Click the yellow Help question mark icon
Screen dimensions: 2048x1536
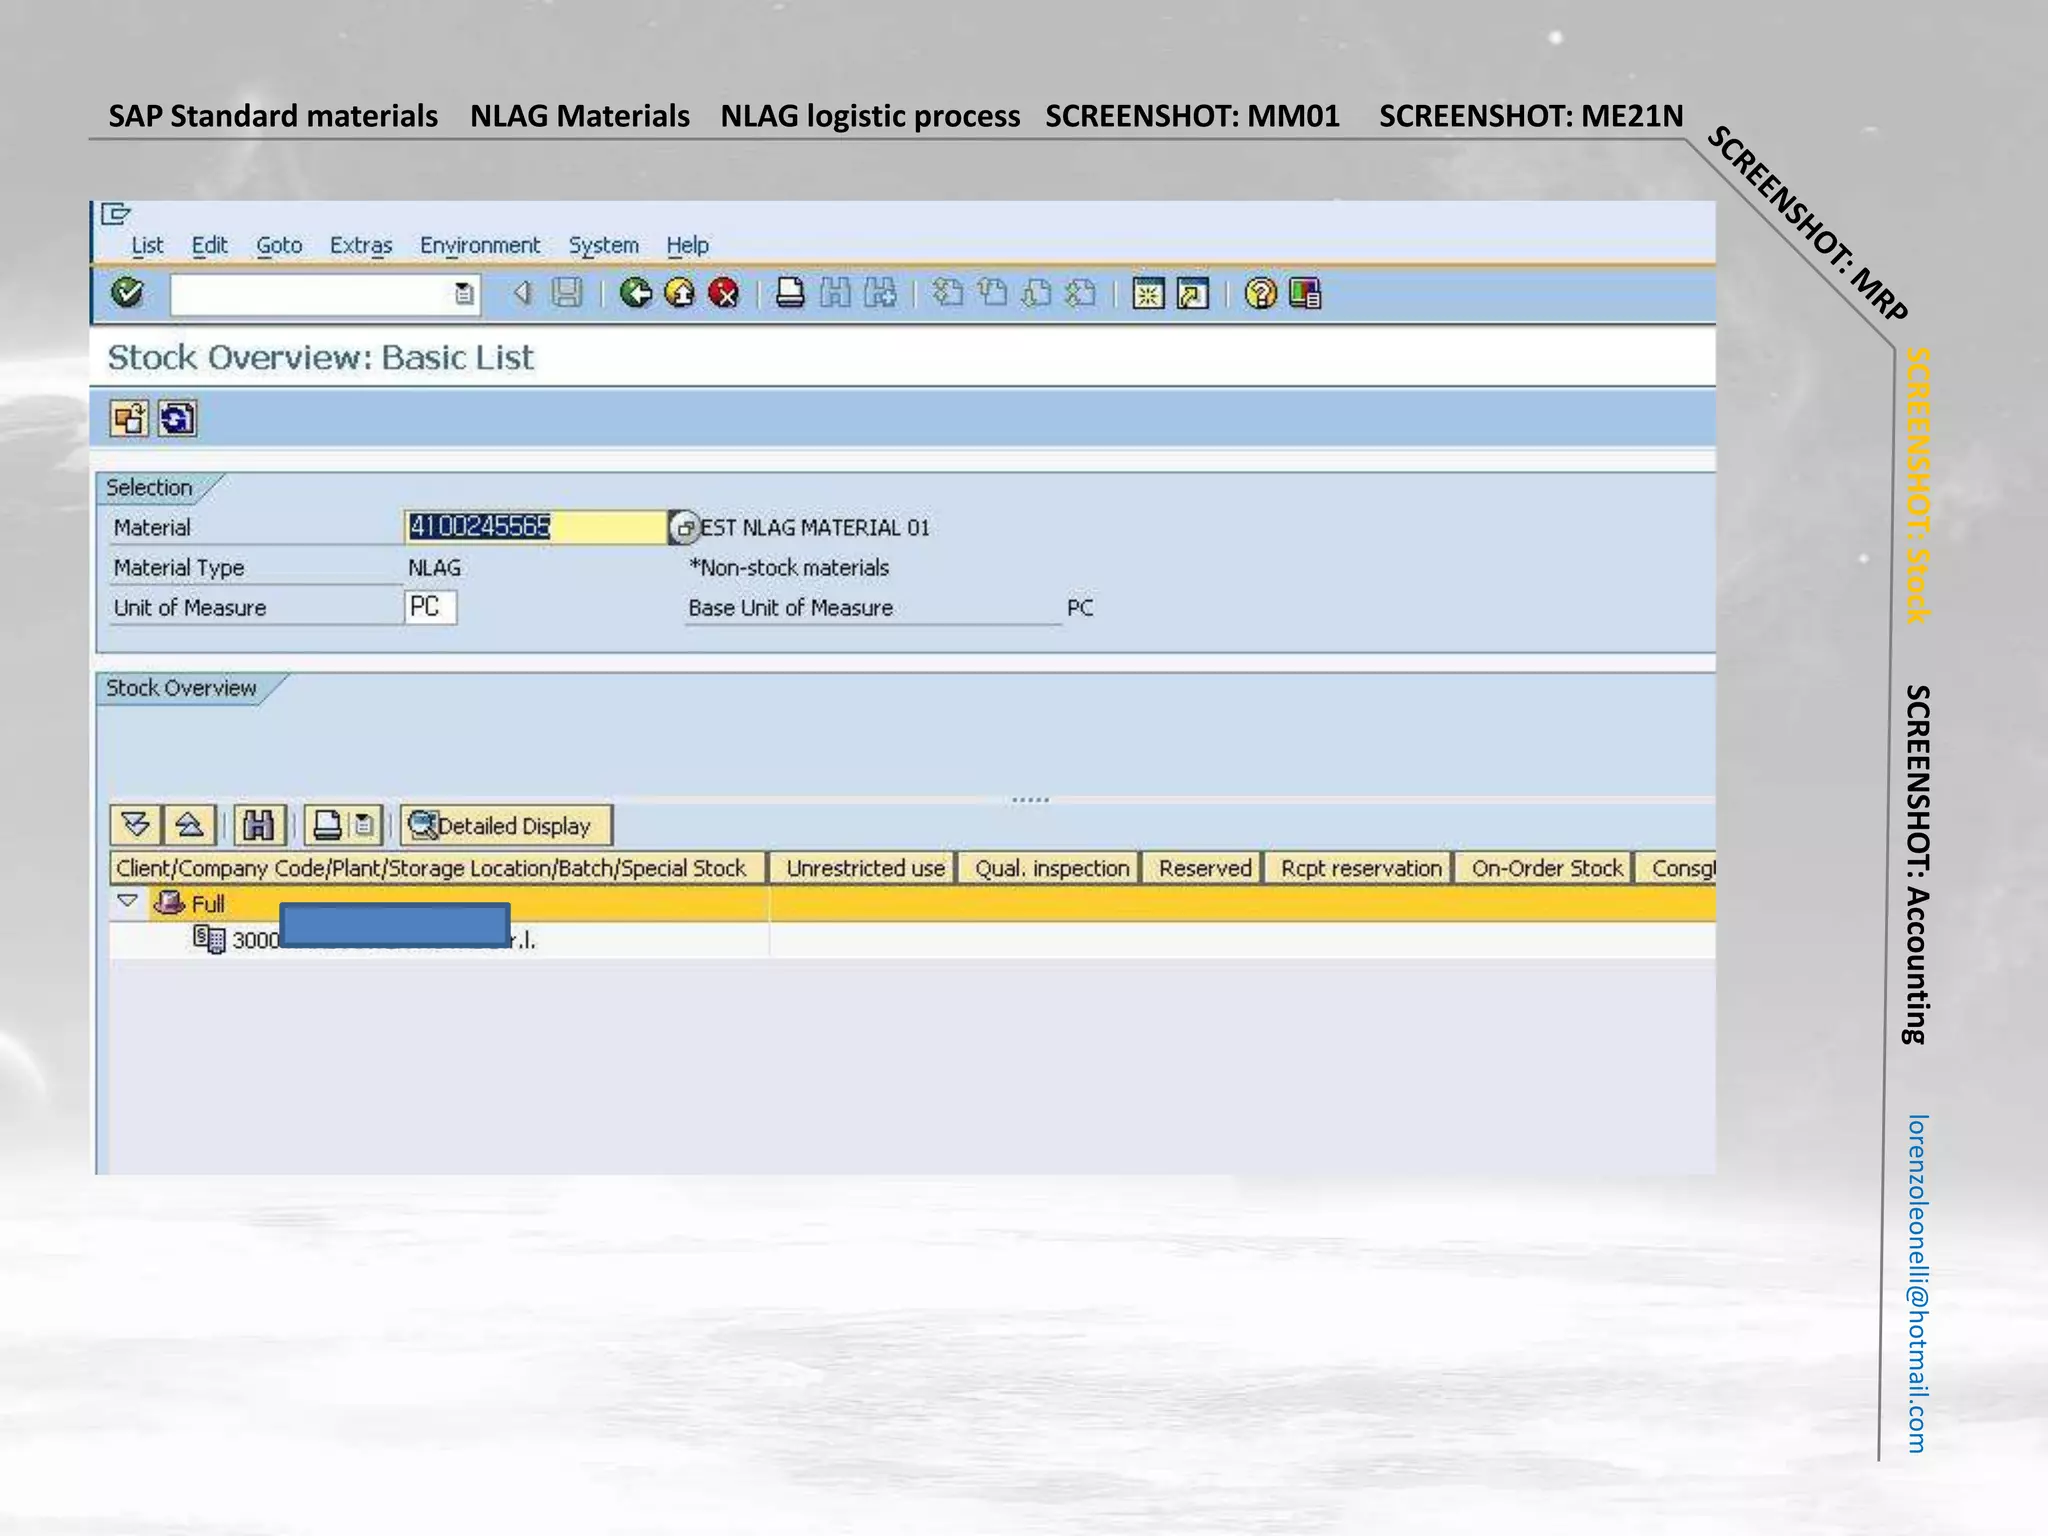(1261, 294)
